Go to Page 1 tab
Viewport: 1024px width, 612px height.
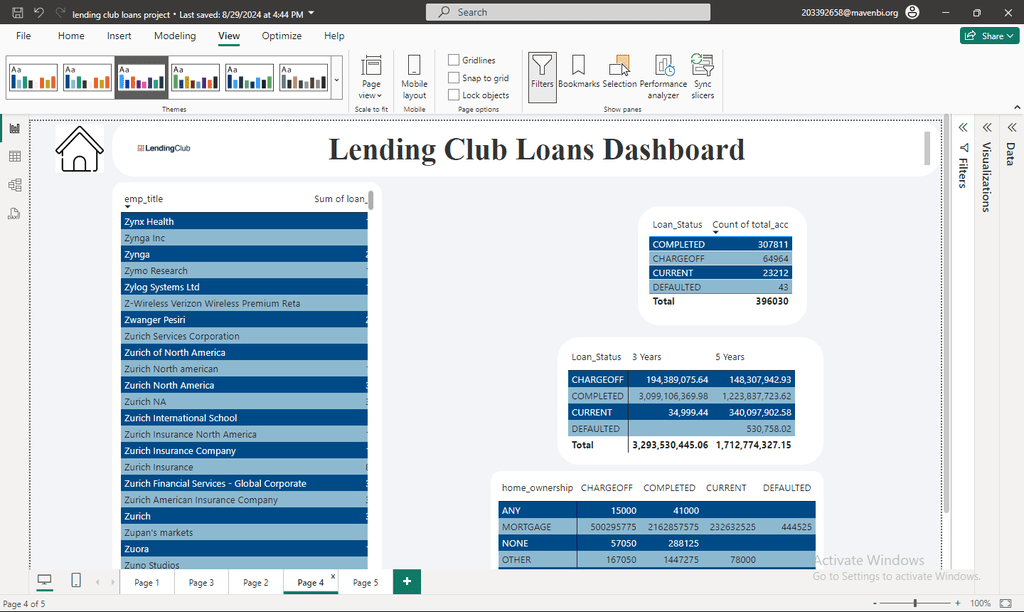point(146,583)
